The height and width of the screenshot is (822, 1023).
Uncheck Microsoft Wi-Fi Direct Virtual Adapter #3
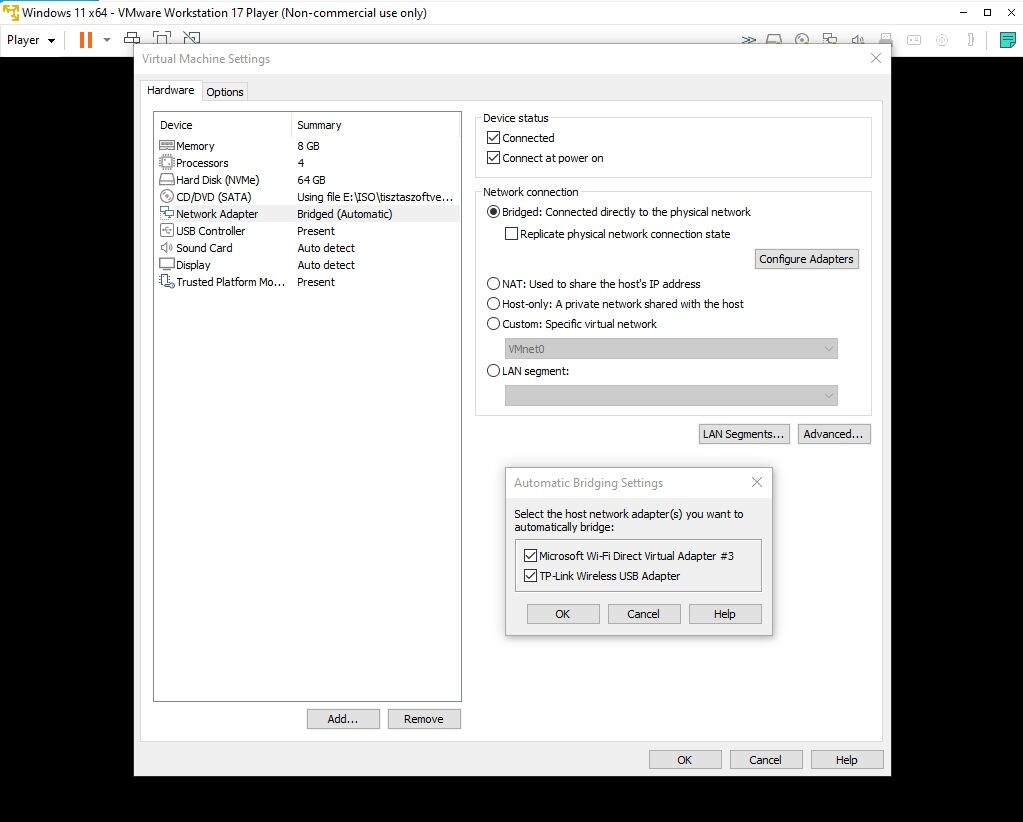(x=530, y=556)
